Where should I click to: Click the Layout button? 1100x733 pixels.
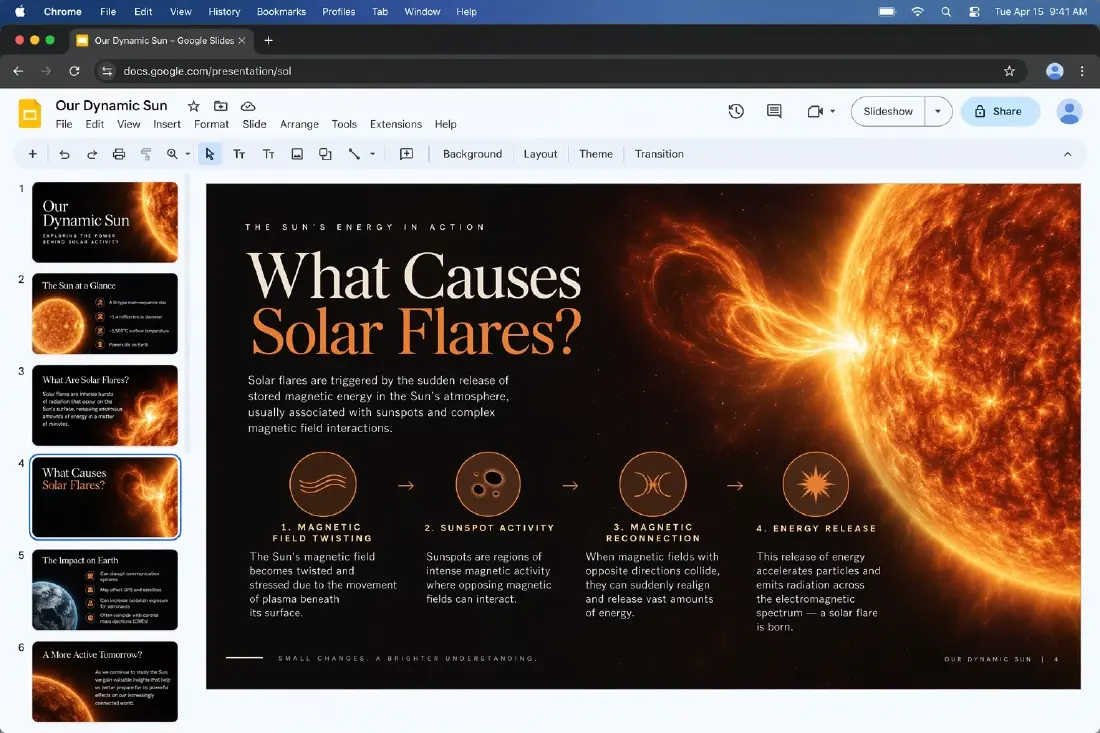tap(540, 154)
